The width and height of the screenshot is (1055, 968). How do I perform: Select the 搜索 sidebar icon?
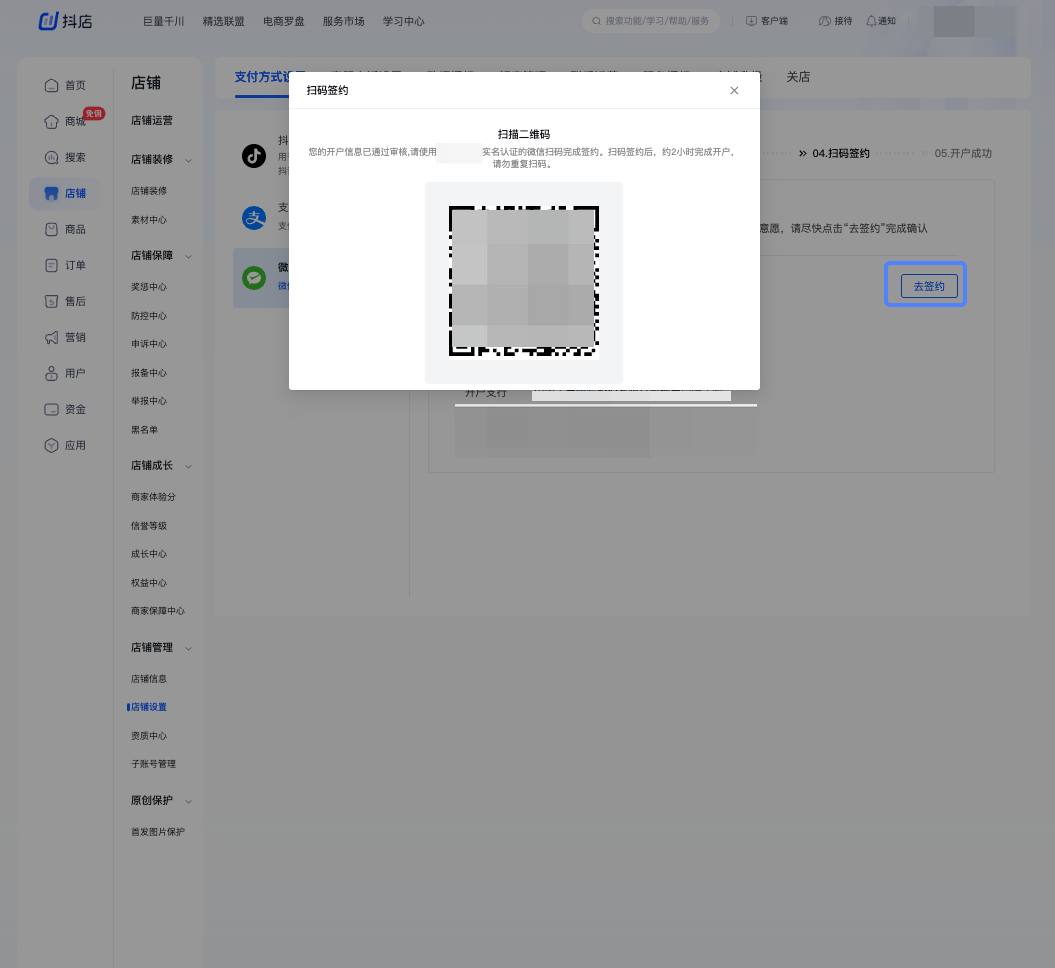(52, 158)
